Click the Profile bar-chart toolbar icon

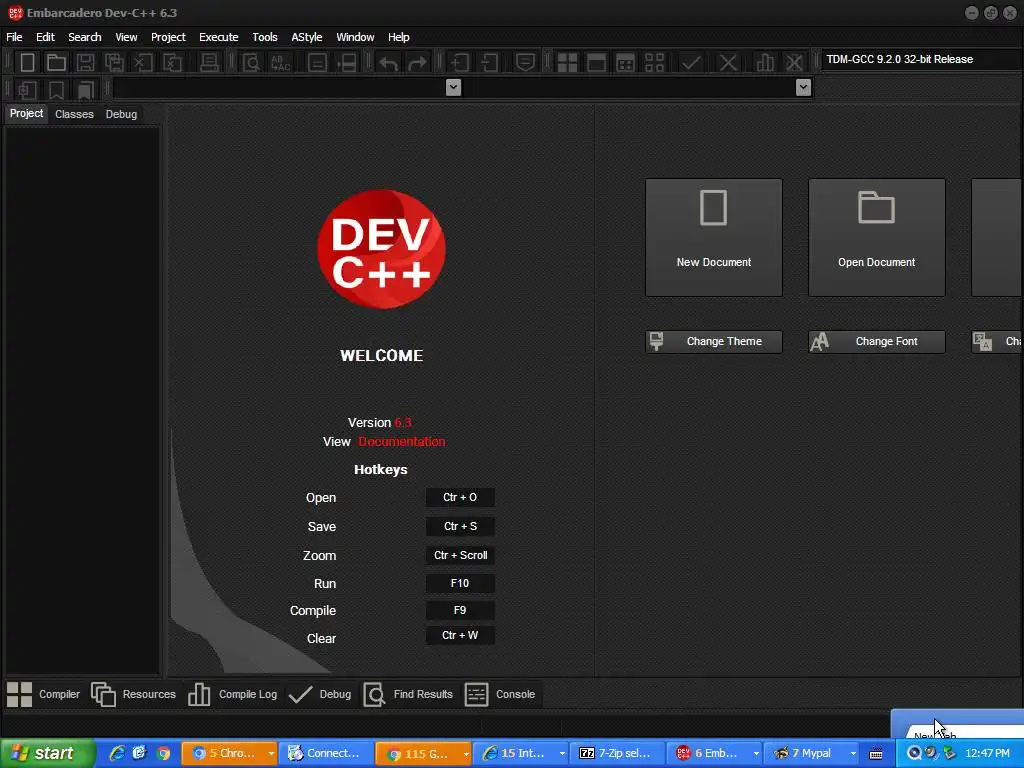(x=765, y=63)
